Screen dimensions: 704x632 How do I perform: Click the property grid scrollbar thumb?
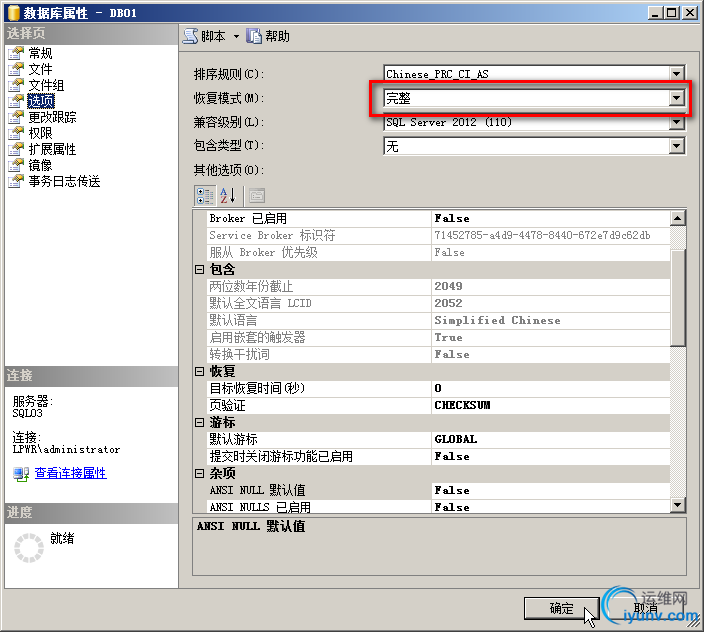678,298
